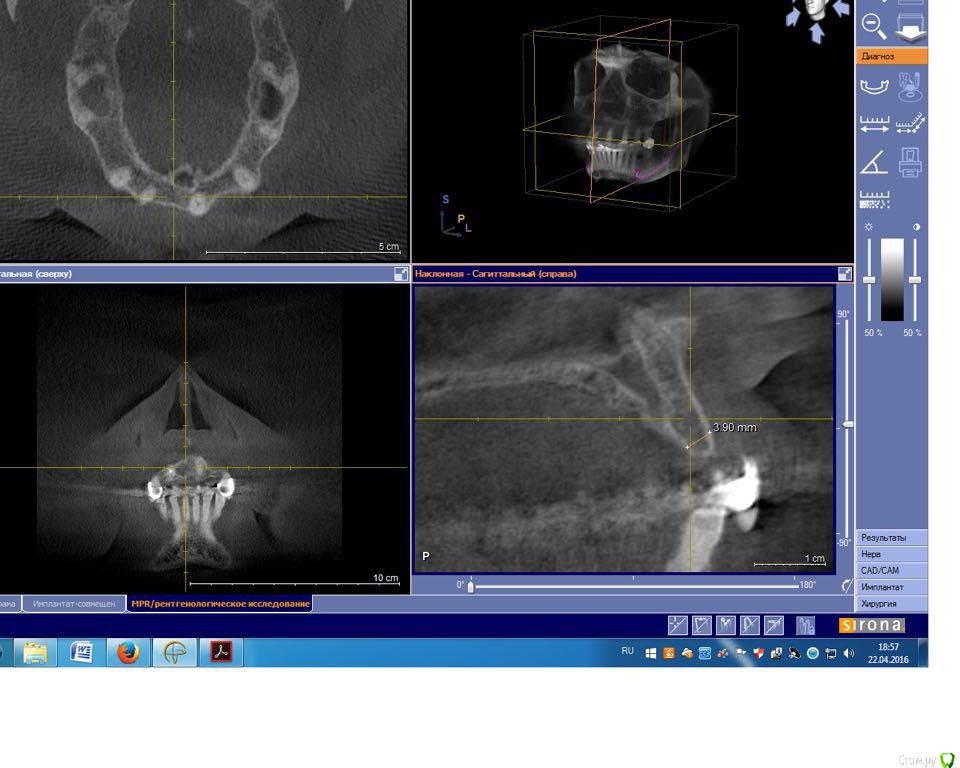Select the panoramic jaw curve tool
Image resolution: width=960 pixels, height=768 pixels.
tap(875, 87)
